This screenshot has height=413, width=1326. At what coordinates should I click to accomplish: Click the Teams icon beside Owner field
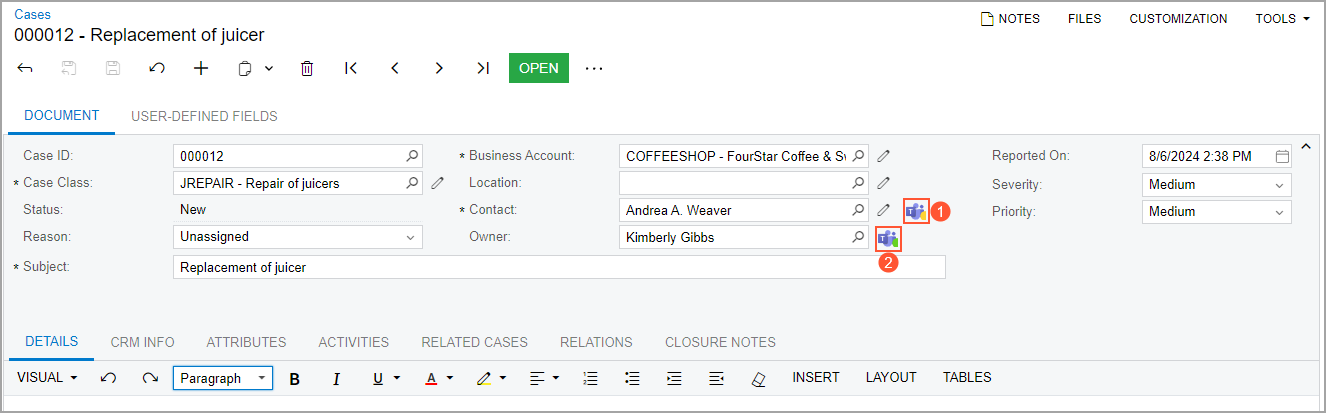(x=887, y=238)
